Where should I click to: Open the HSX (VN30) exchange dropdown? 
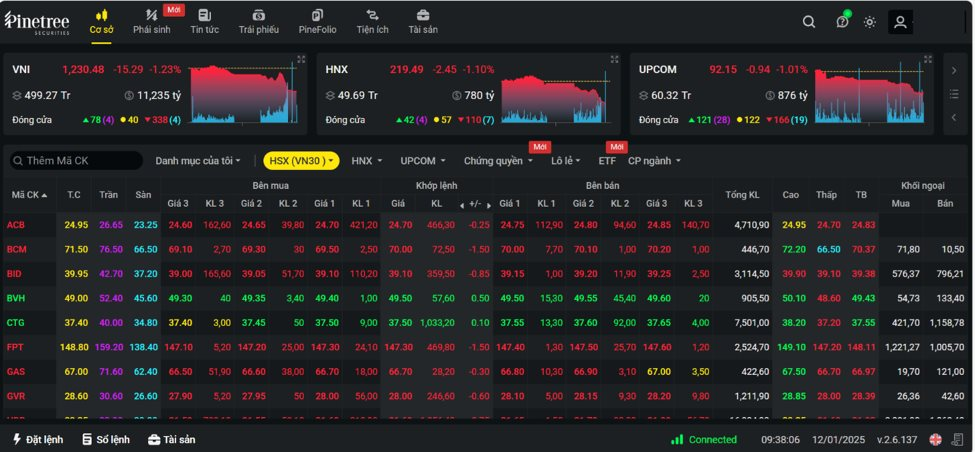[301, 160]
